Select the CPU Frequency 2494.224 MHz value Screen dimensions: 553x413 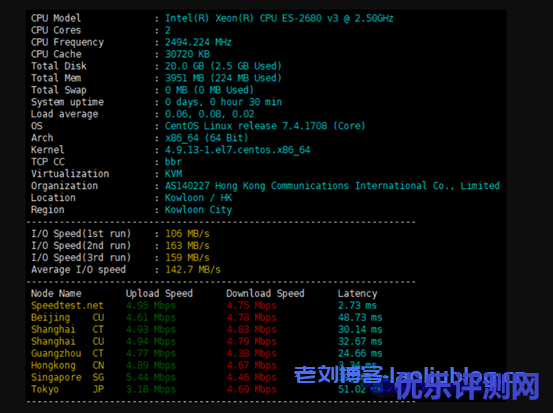point(198,42)
